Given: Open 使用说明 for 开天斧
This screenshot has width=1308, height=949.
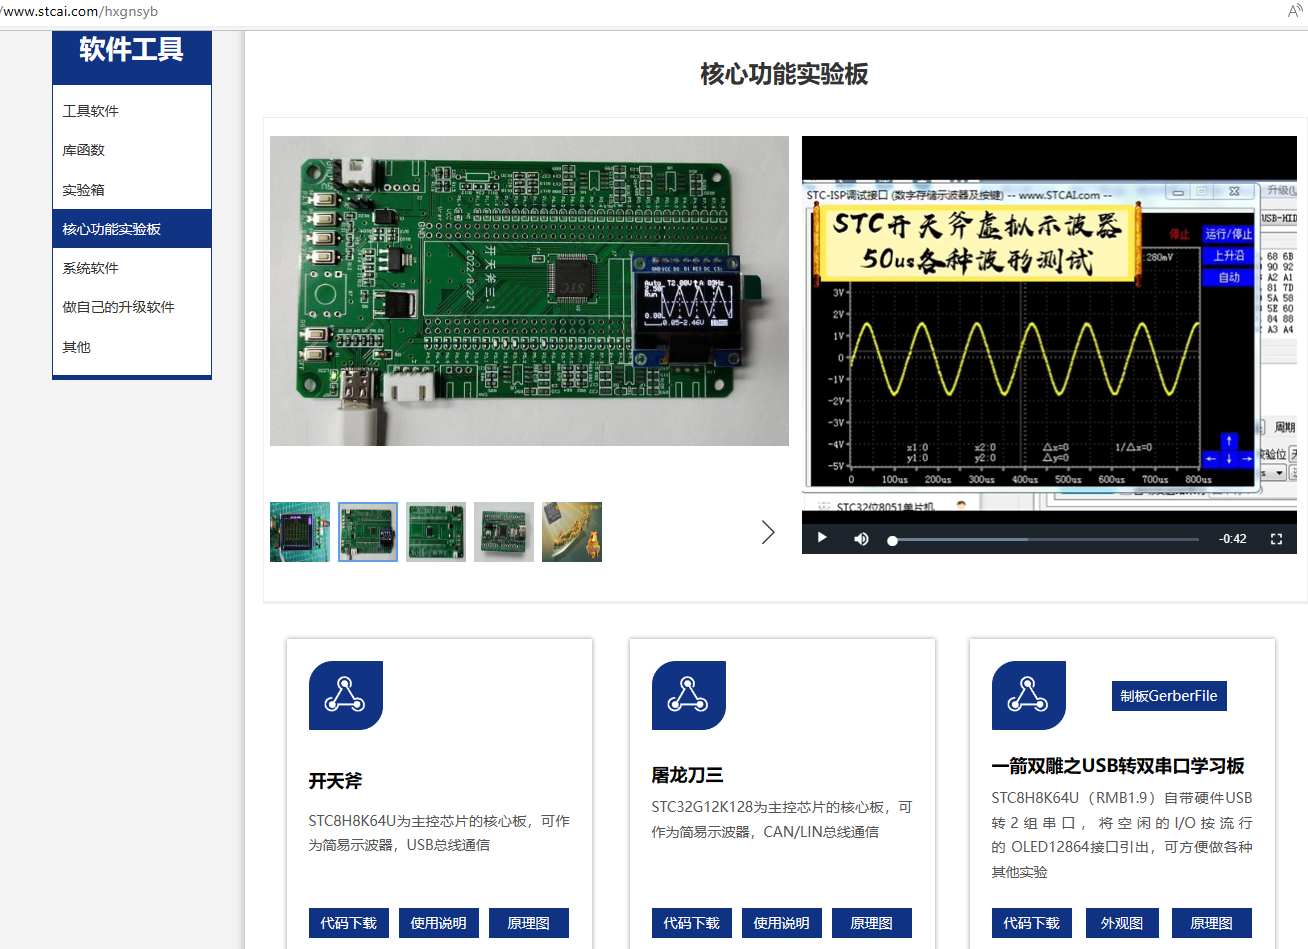Looking at the screenshot, I should tap(439, 923).
